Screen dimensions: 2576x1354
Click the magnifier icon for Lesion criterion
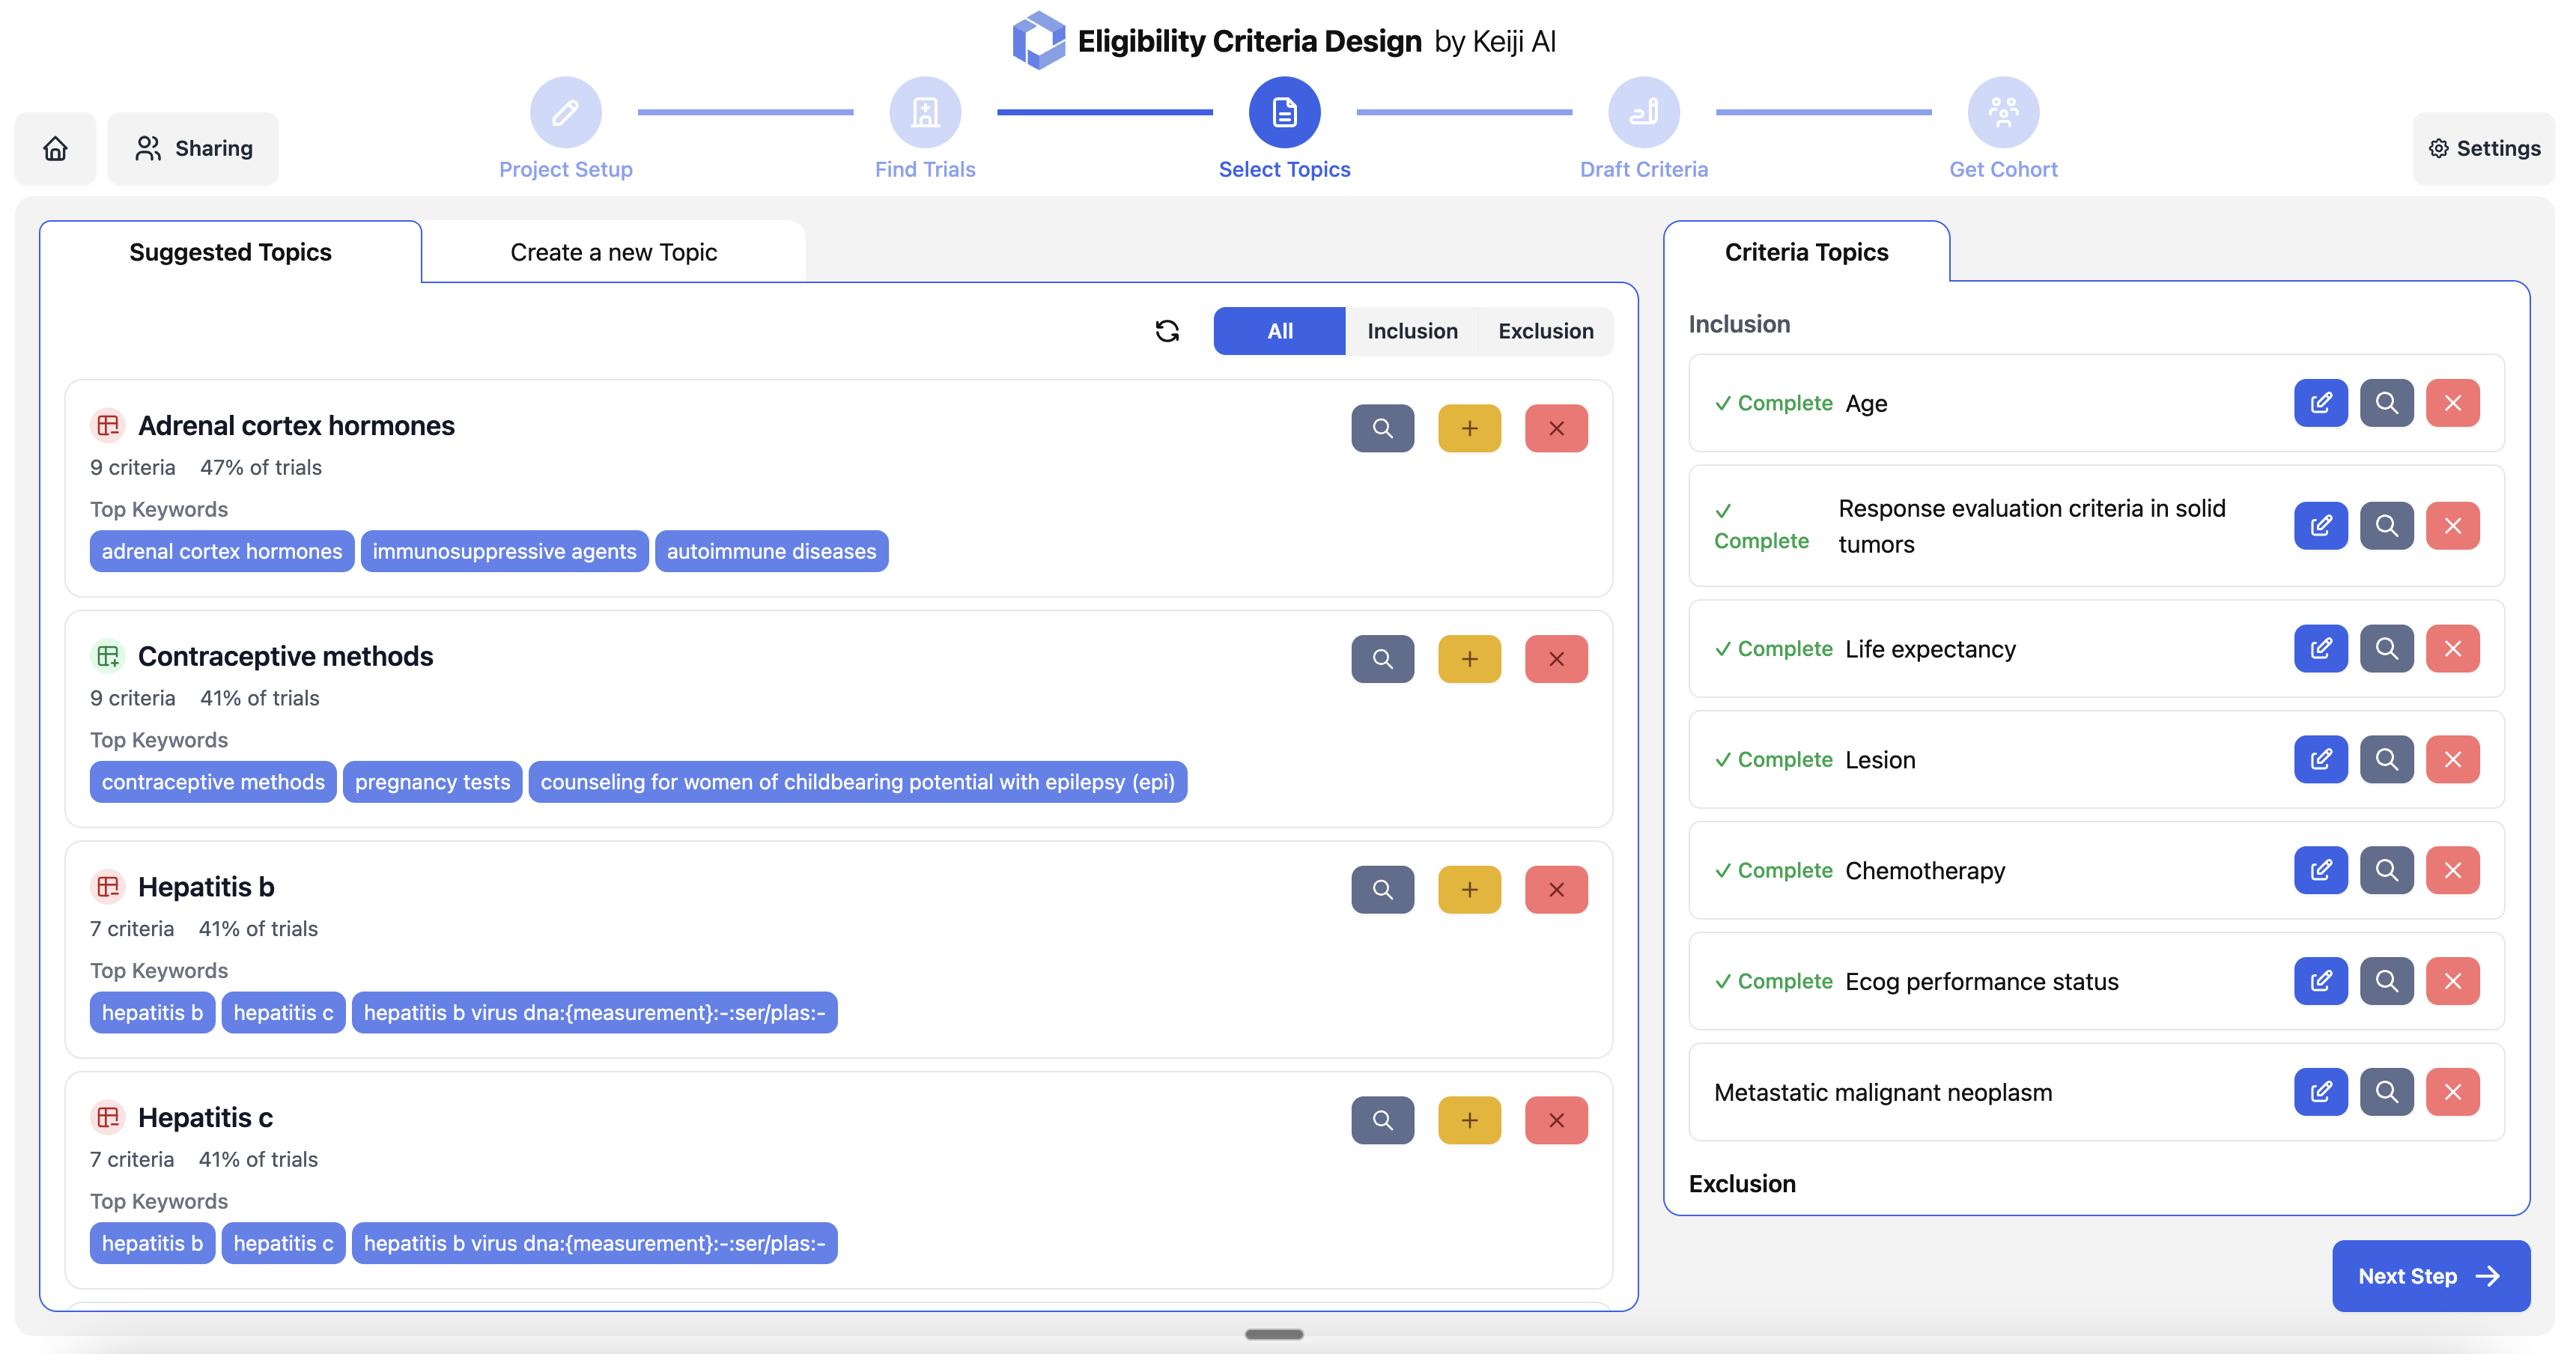(x=2387, y=759)
